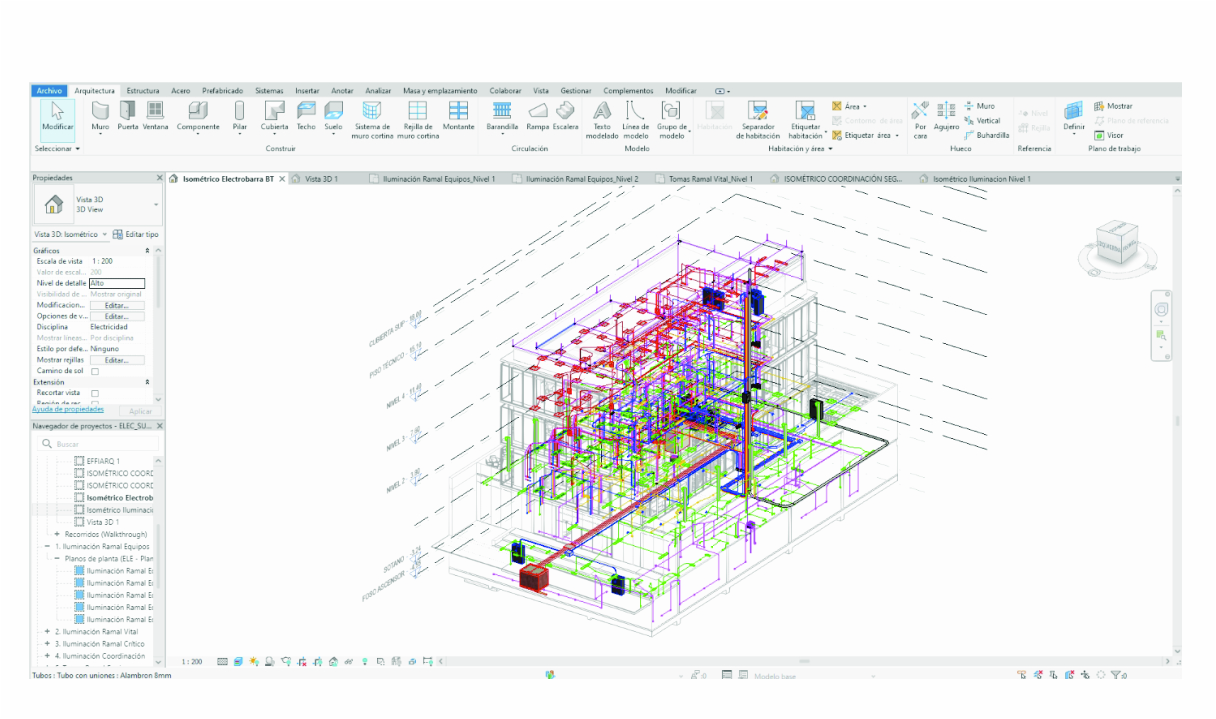Viewport: 1216px width, 719px height.
Task: Enable the Camino de sol checkbox
Action: (95, 371)
